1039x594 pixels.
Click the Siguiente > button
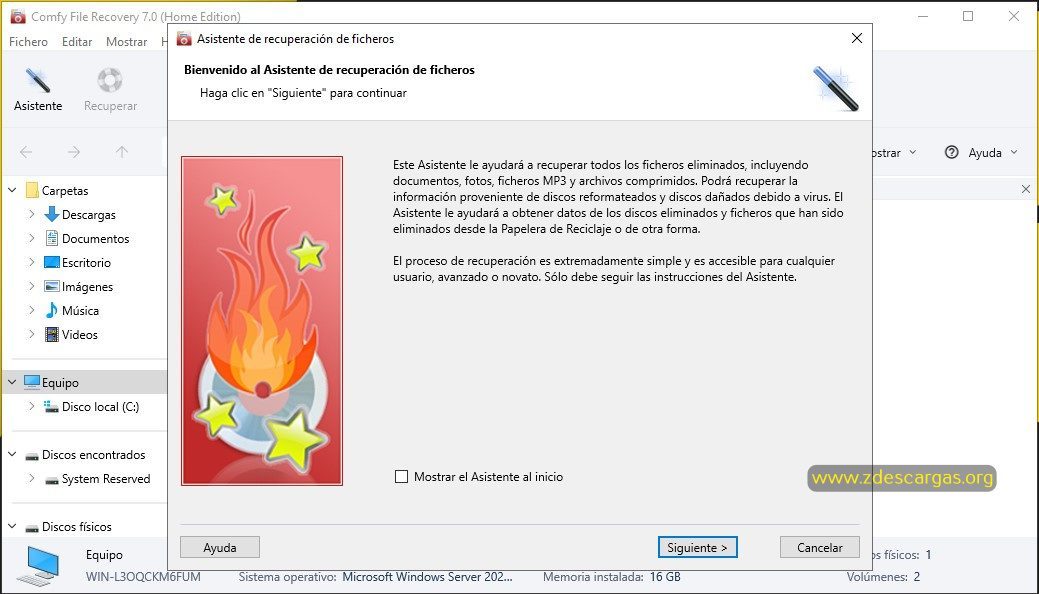(x=697, y=547)
